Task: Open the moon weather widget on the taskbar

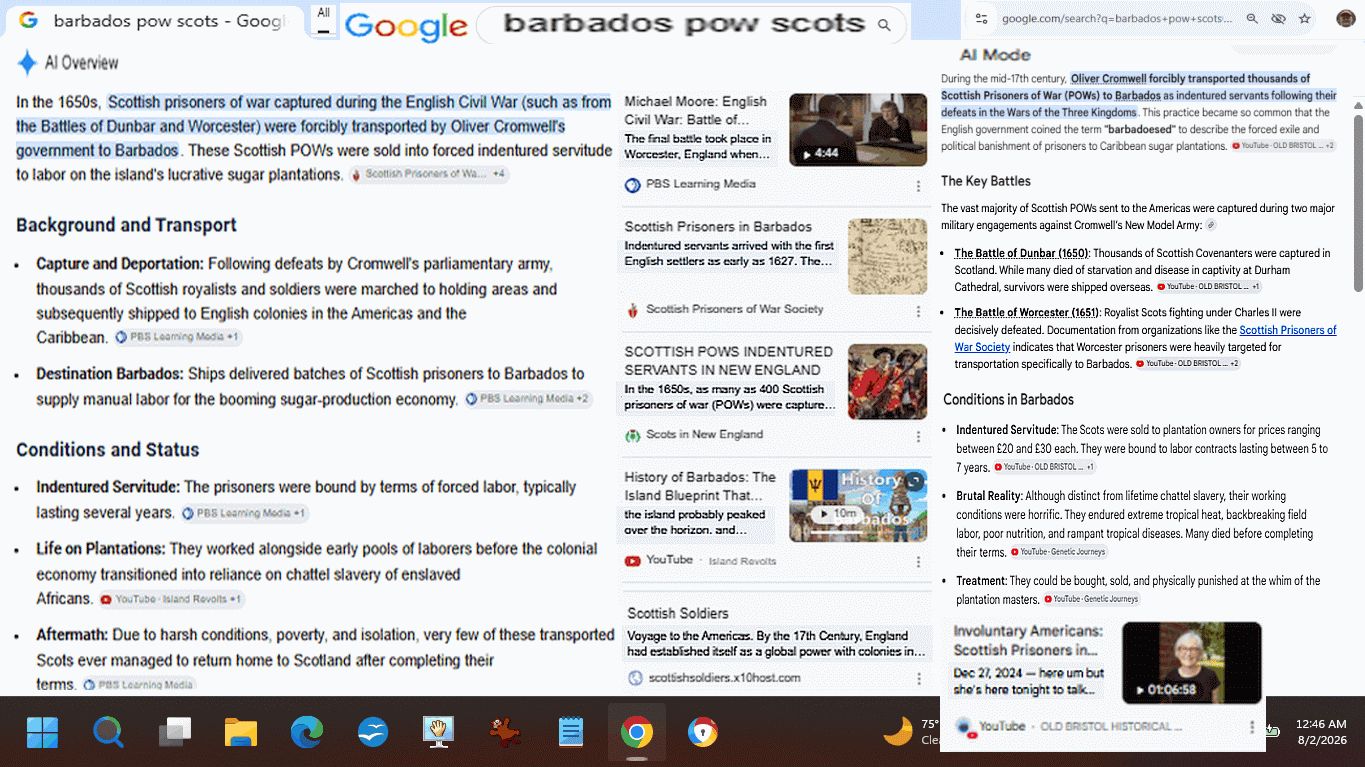Action: coord(898,732)
